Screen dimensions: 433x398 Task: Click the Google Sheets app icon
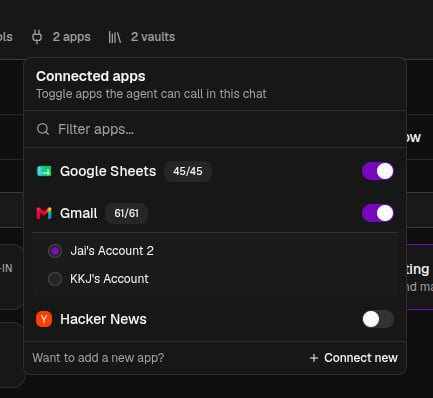[44, 171]
